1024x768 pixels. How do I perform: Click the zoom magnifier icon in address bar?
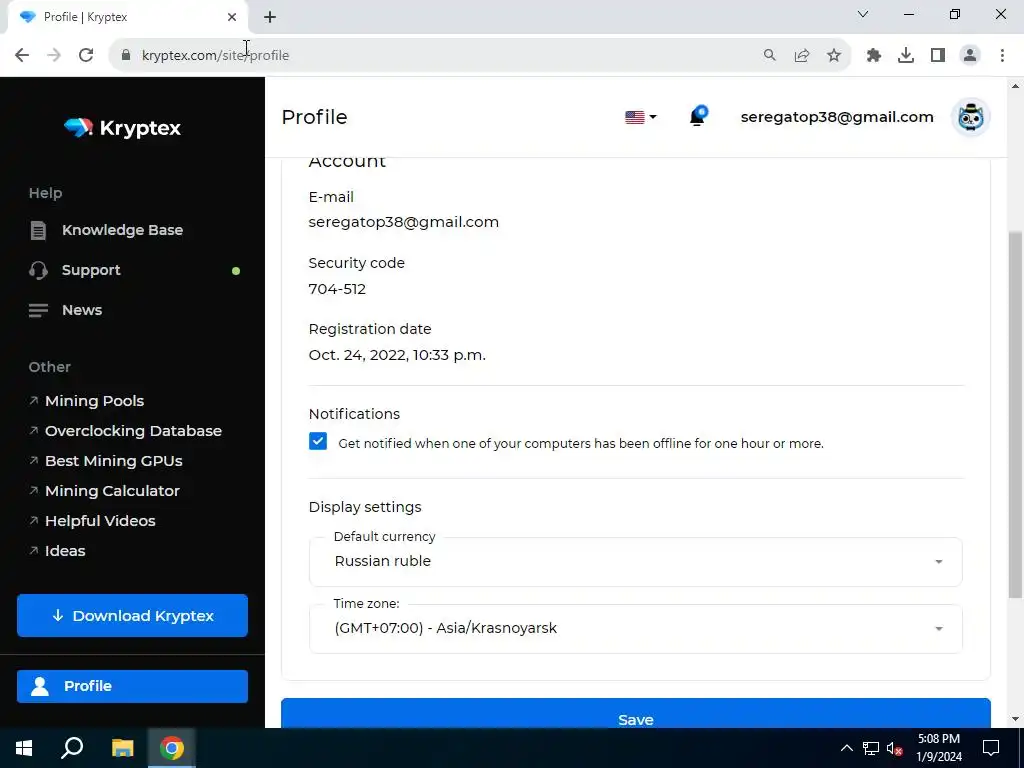(x=770, y=55)
